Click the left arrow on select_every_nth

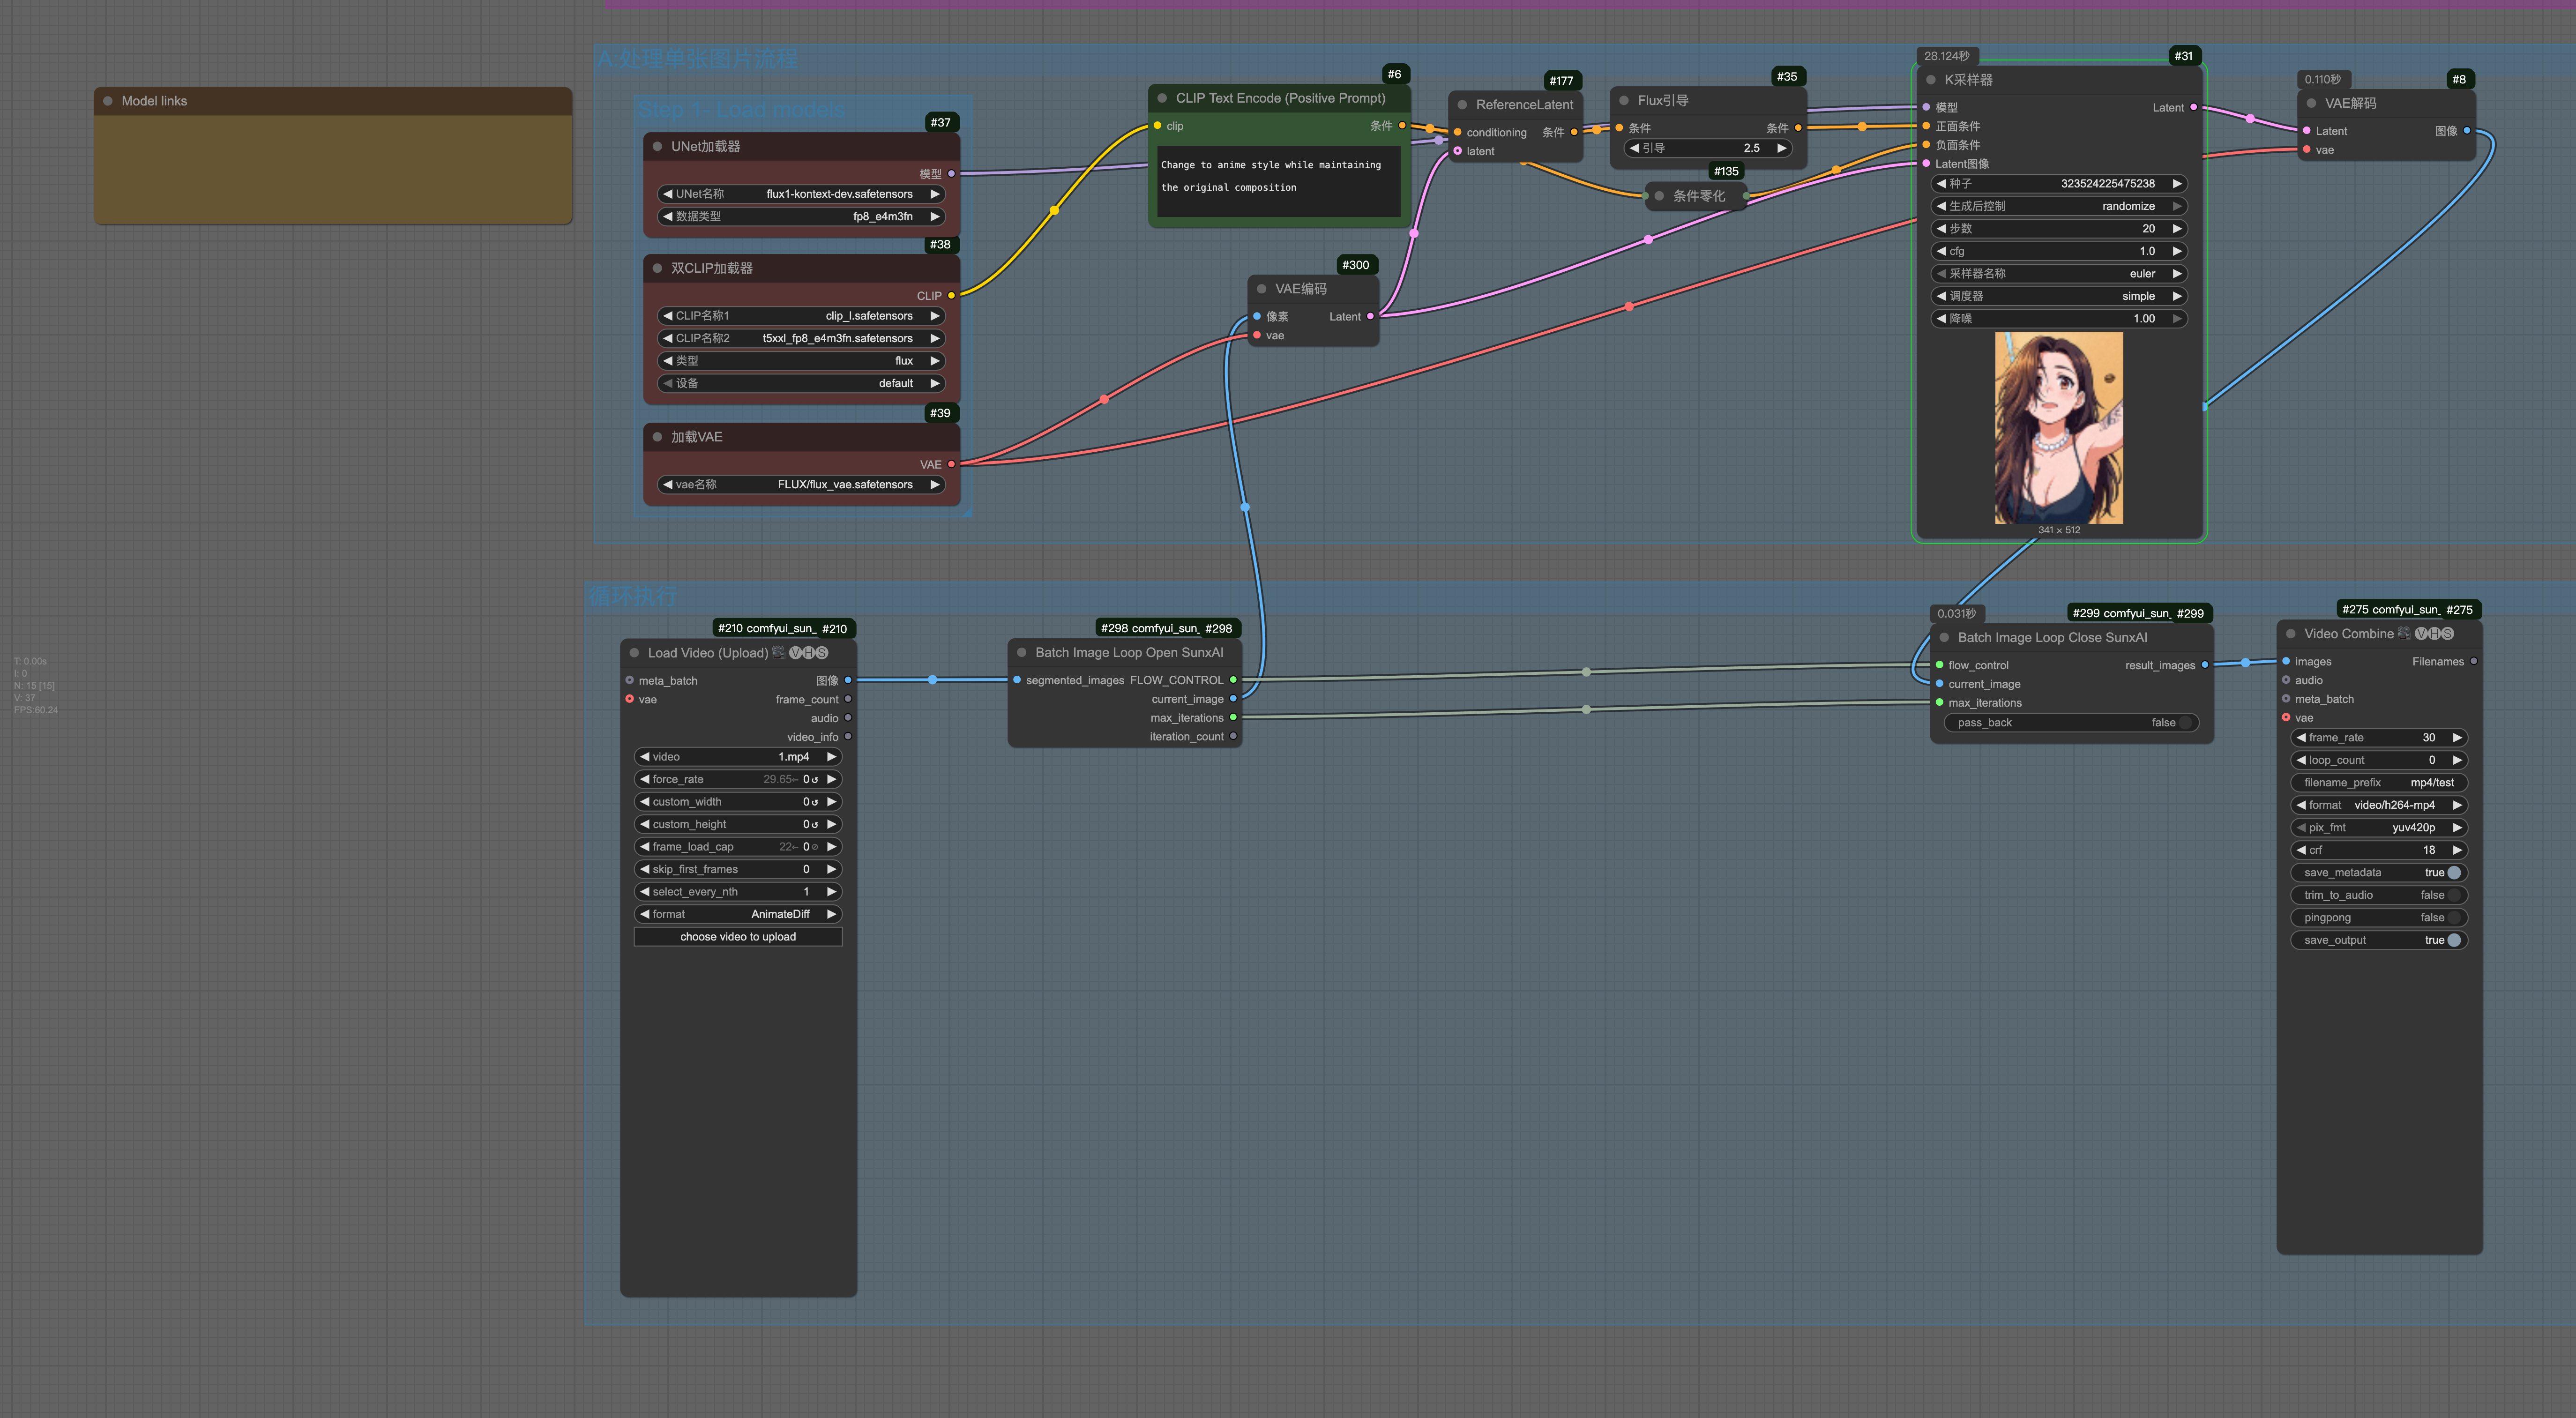click(645, 892)
